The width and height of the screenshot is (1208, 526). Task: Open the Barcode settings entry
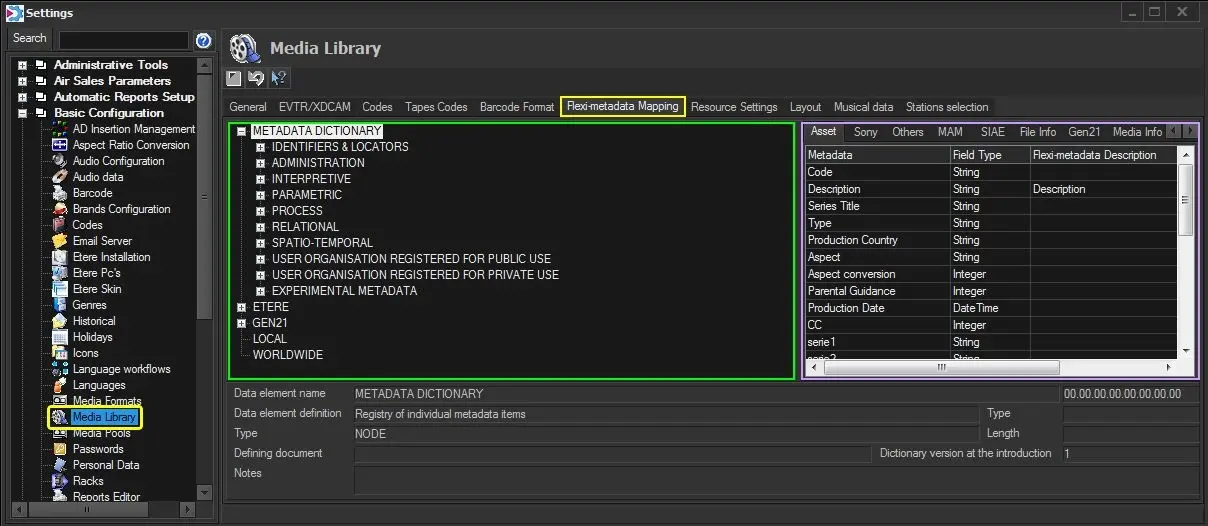pyautogui.click(x=92, y=193)
